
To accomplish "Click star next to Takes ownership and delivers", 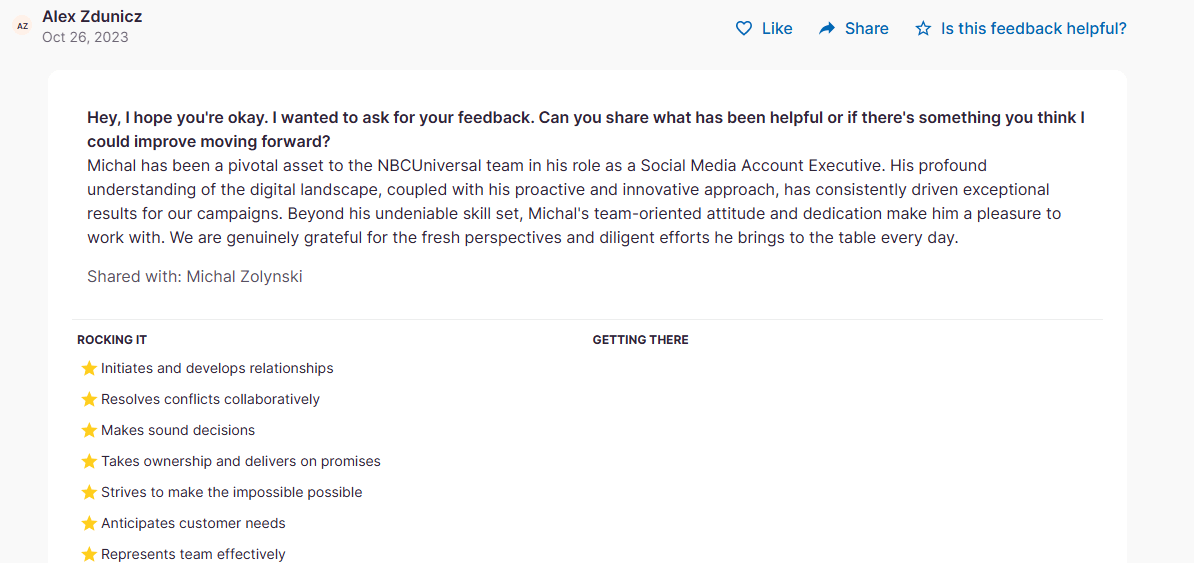I will pyautogui.click(x=89, y=461).
